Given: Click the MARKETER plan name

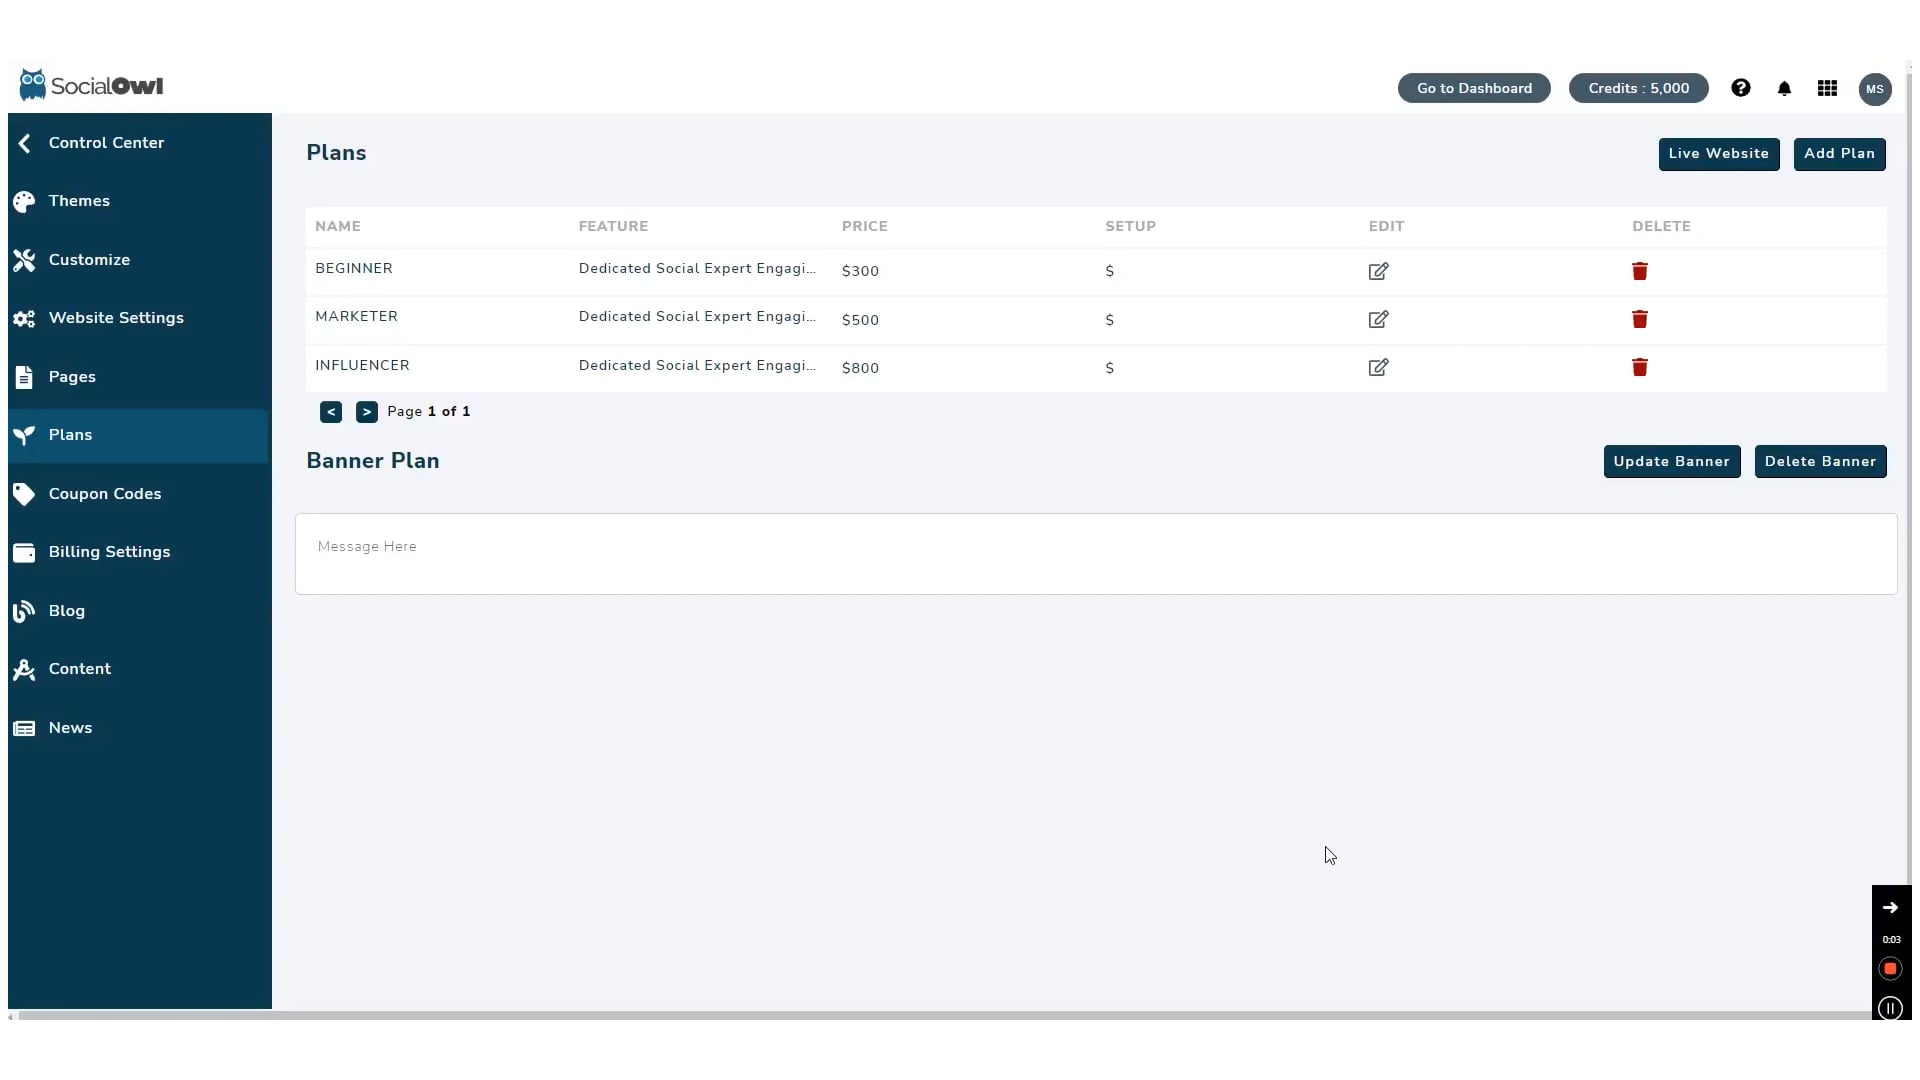Looking at the screenshot, I should (356, 316).
